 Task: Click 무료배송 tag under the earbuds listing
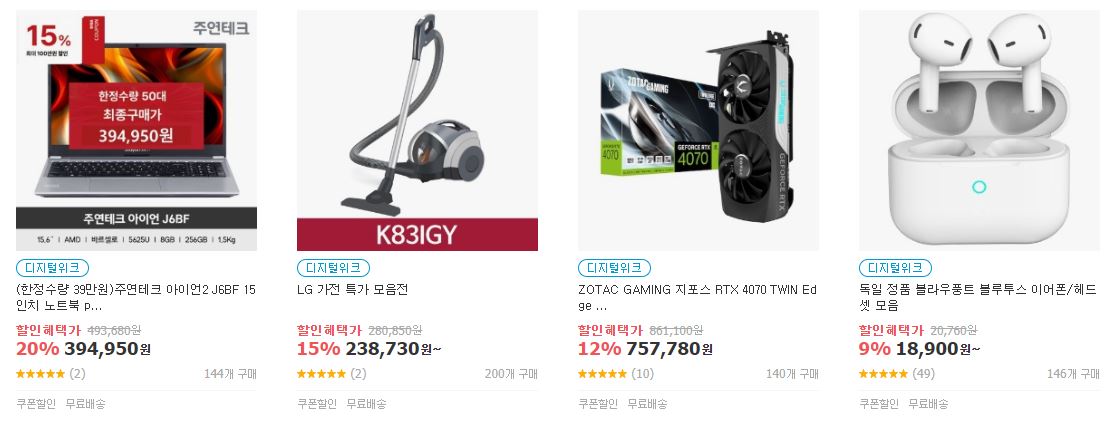pyautogui.click(x=929, y=404)
